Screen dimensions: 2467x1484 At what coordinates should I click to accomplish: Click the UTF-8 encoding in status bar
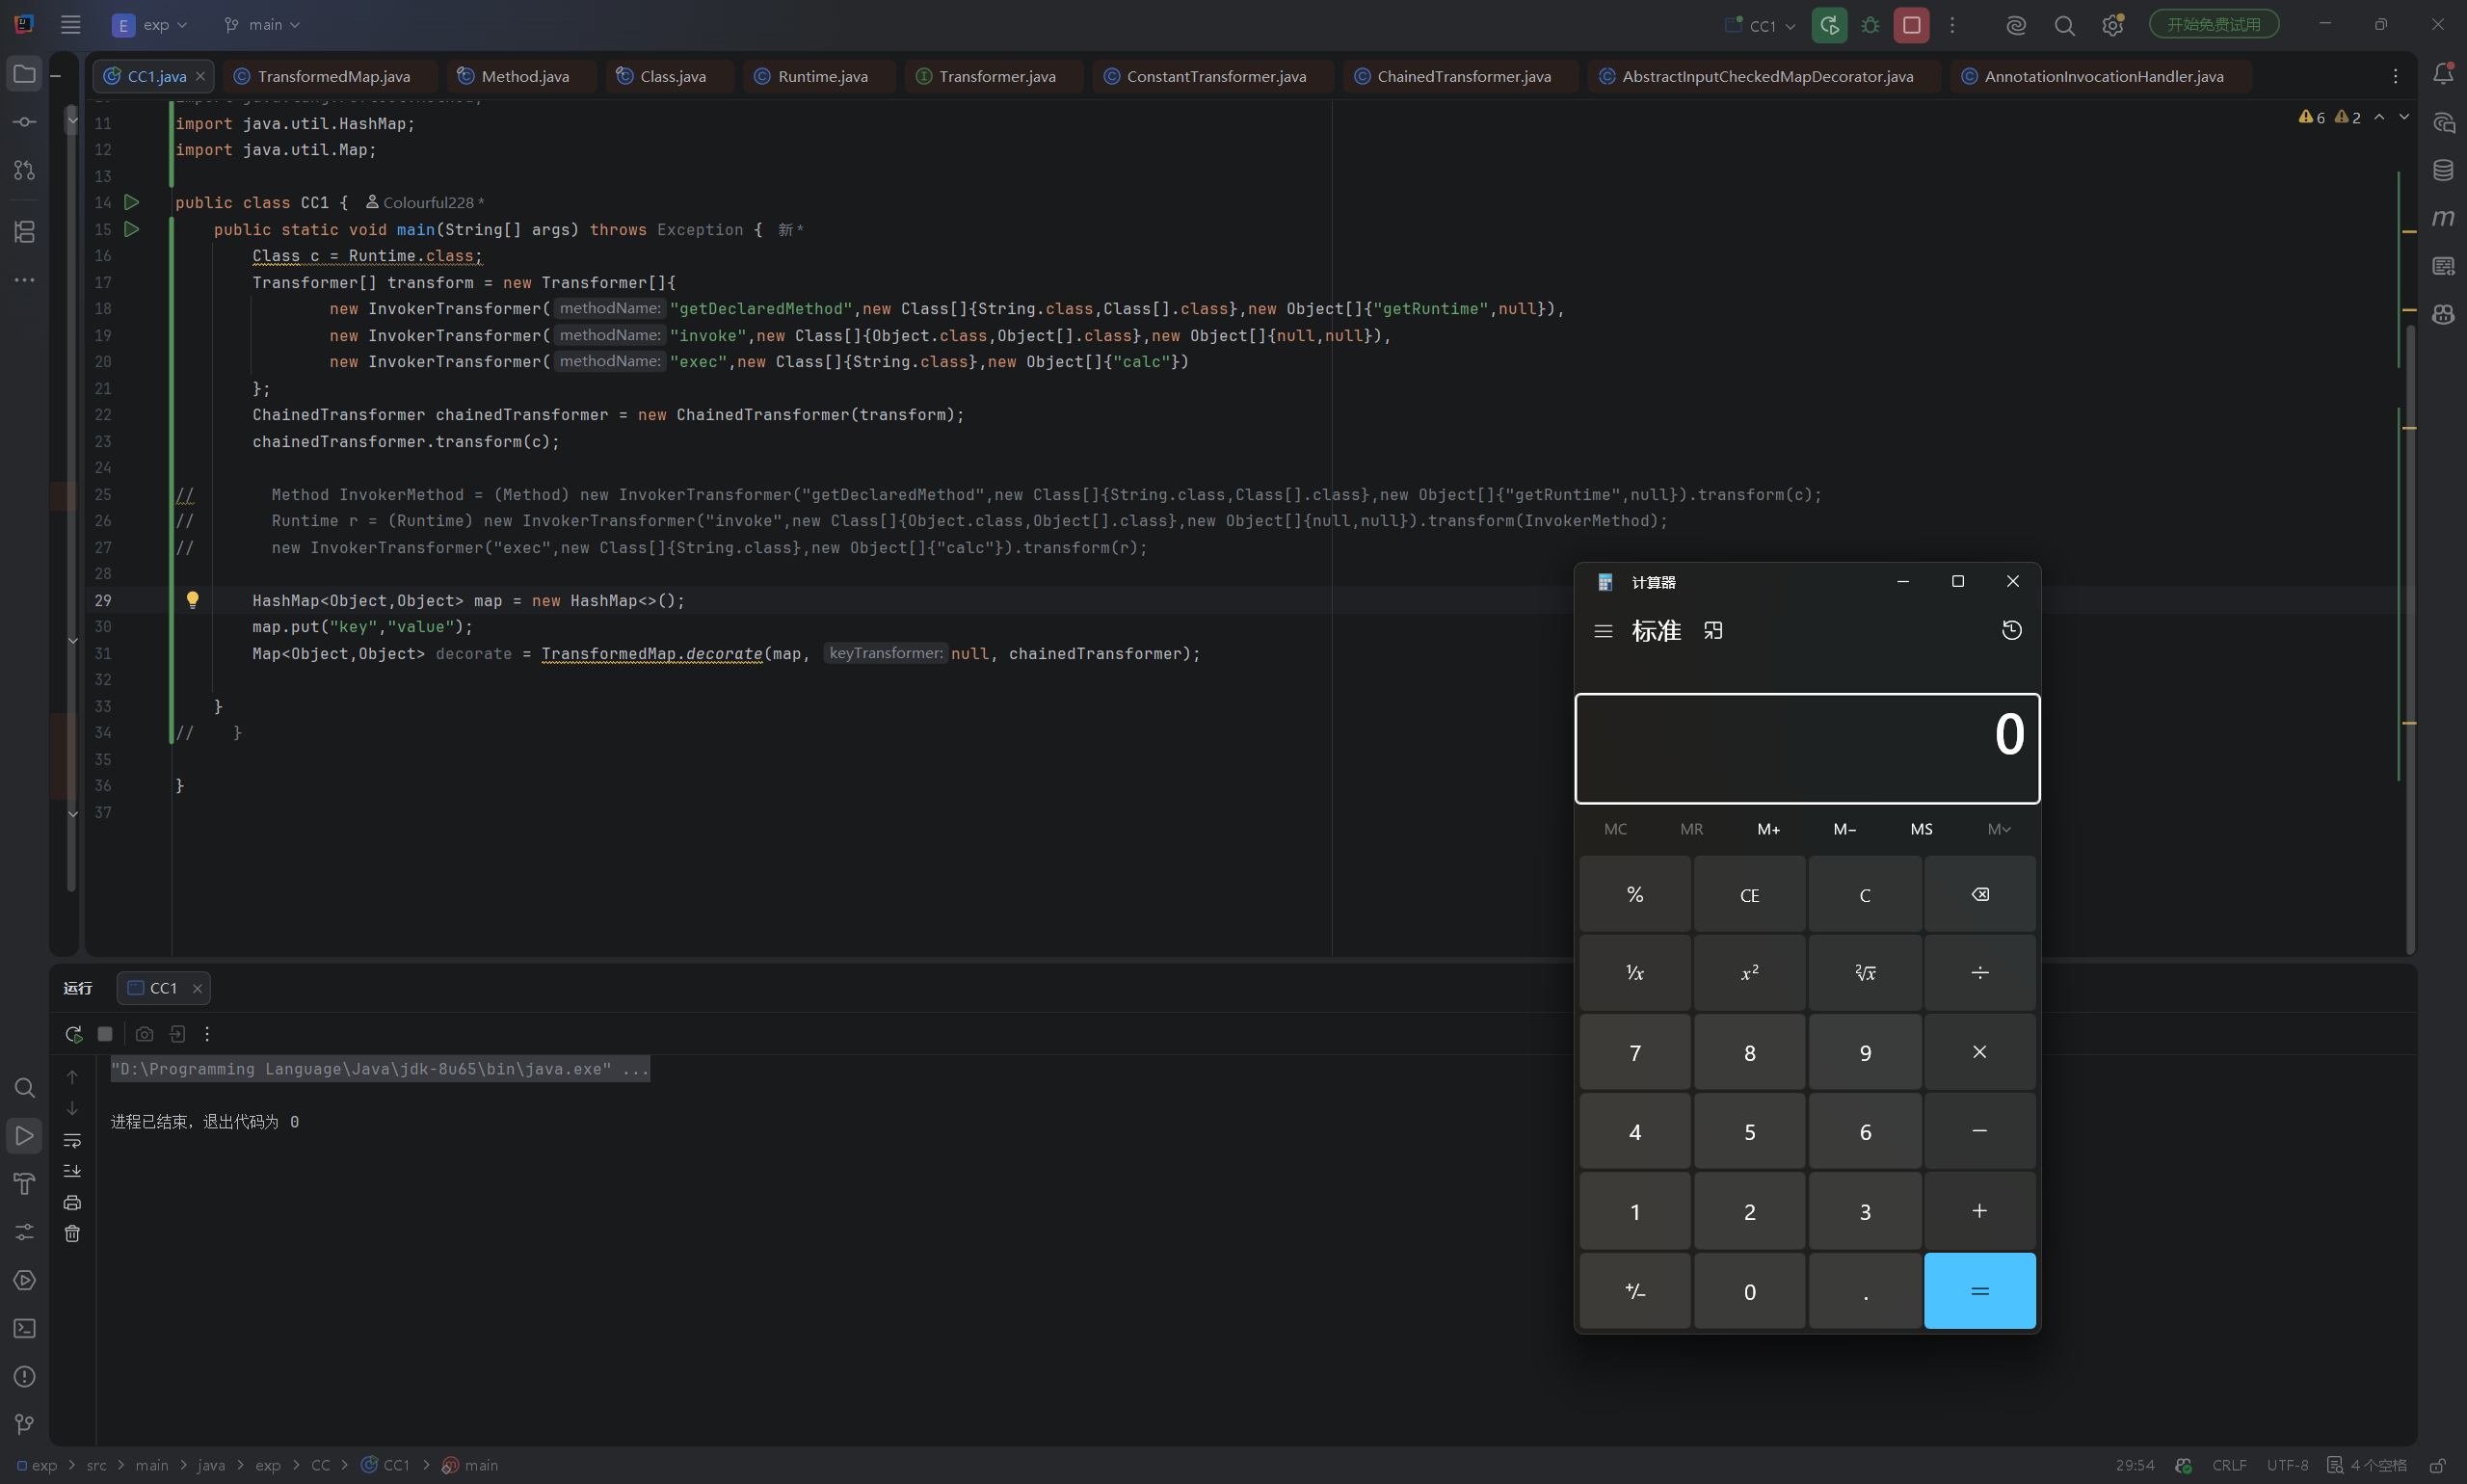click(x=2287, y=1465)
